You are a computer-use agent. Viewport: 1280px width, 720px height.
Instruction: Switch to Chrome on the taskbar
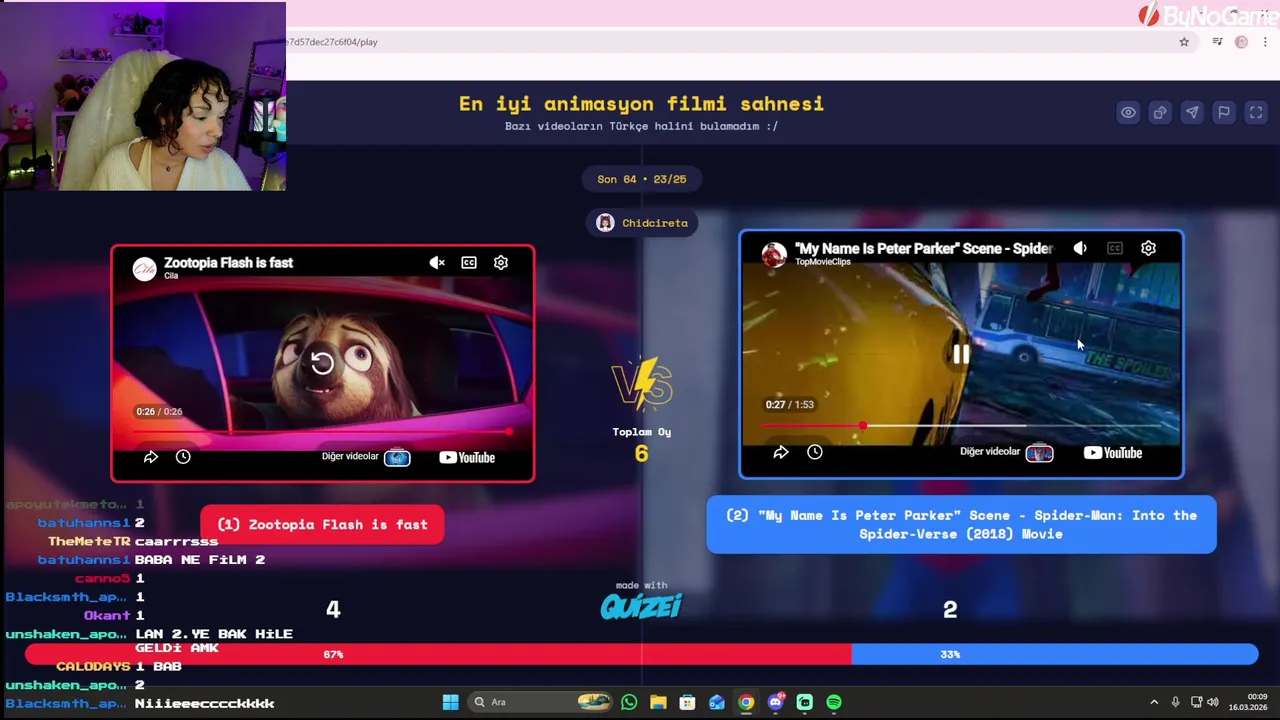click(746, 702)
